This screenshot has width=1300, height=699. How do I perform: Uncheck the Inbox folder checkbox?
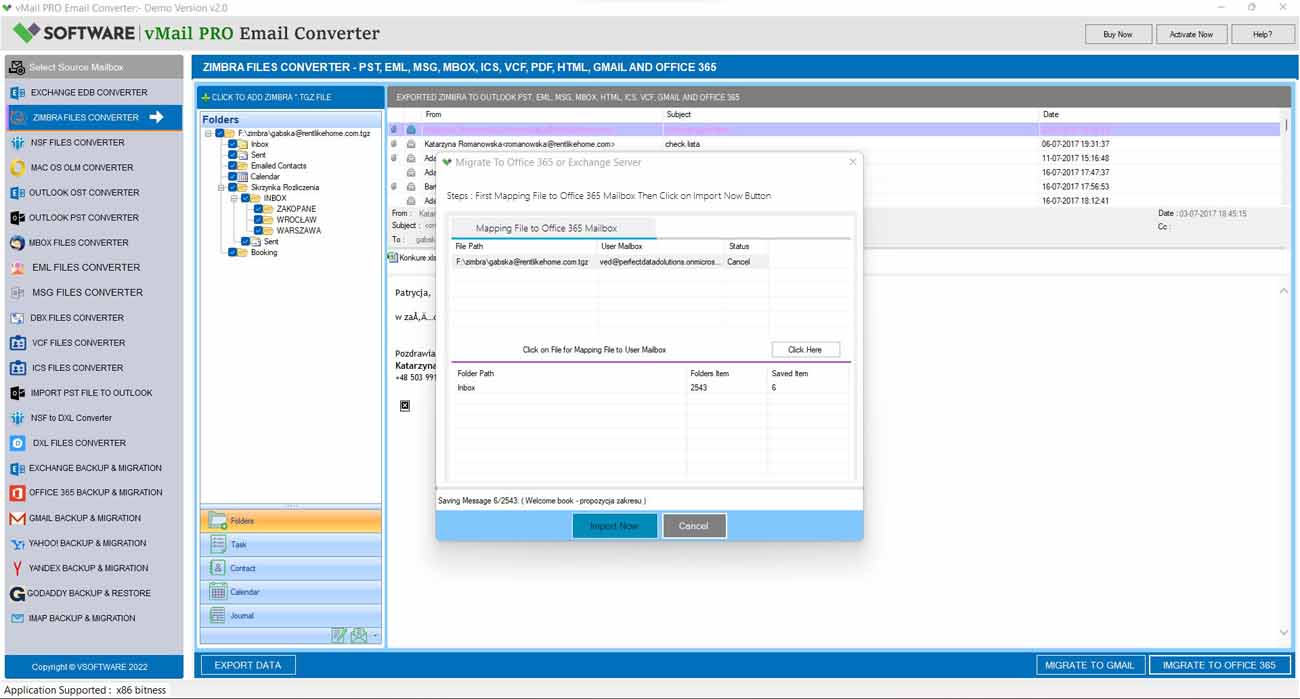click(232, 144)
